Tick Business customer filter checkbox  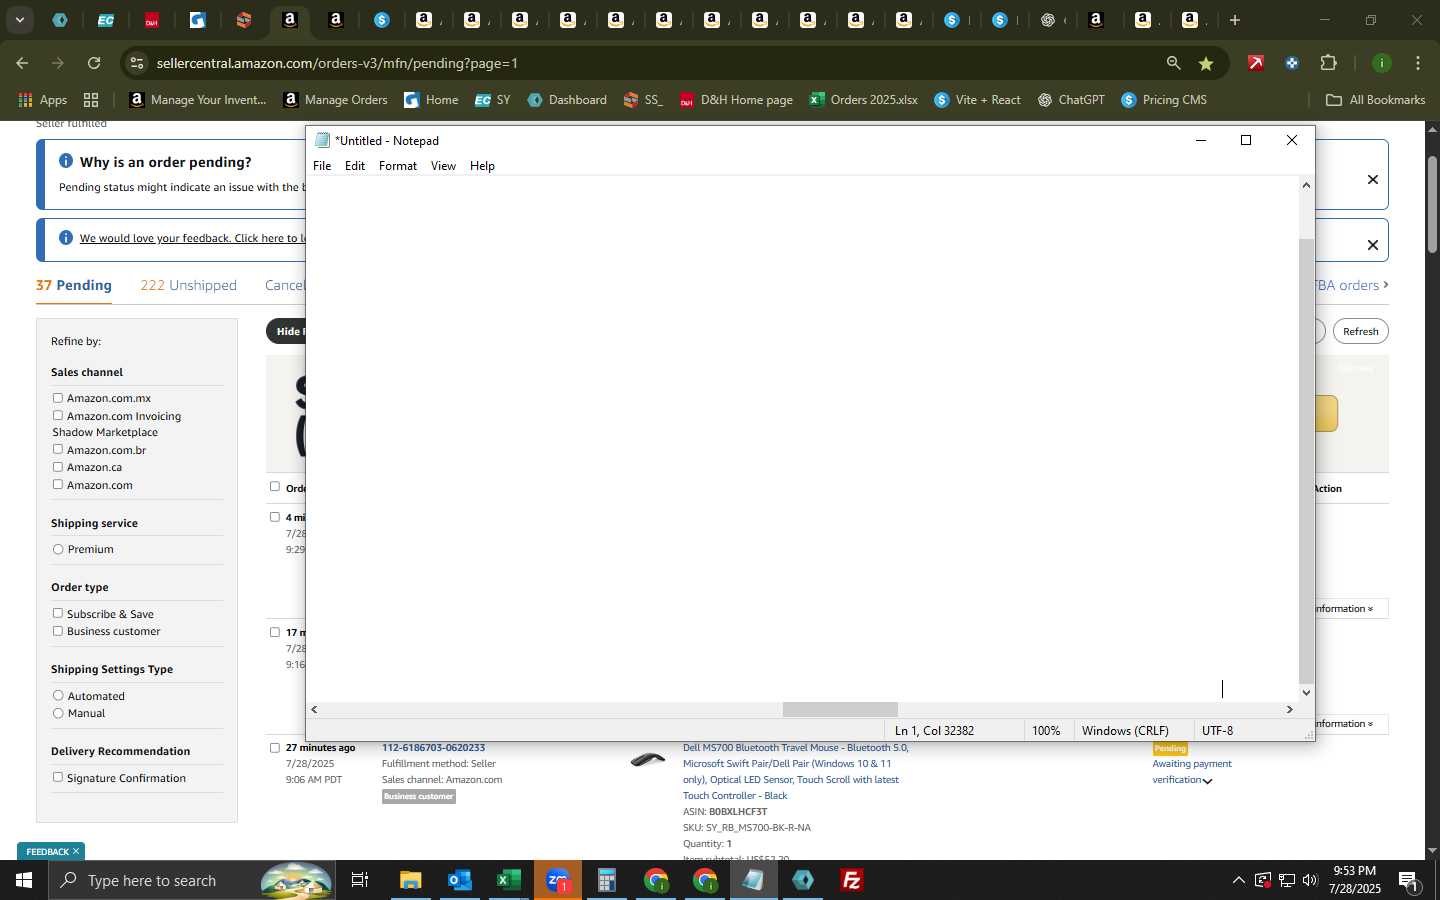(58, 631)
